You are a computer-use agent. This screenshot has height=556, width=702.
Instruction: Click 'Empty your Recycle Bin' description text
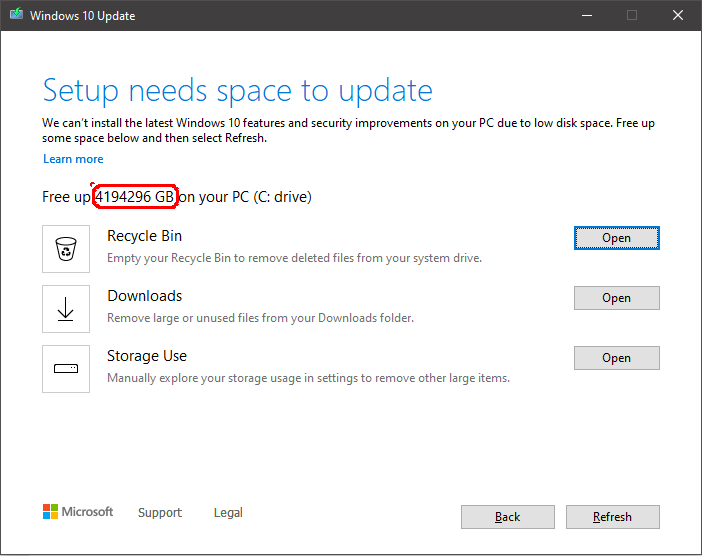point(294,258)
